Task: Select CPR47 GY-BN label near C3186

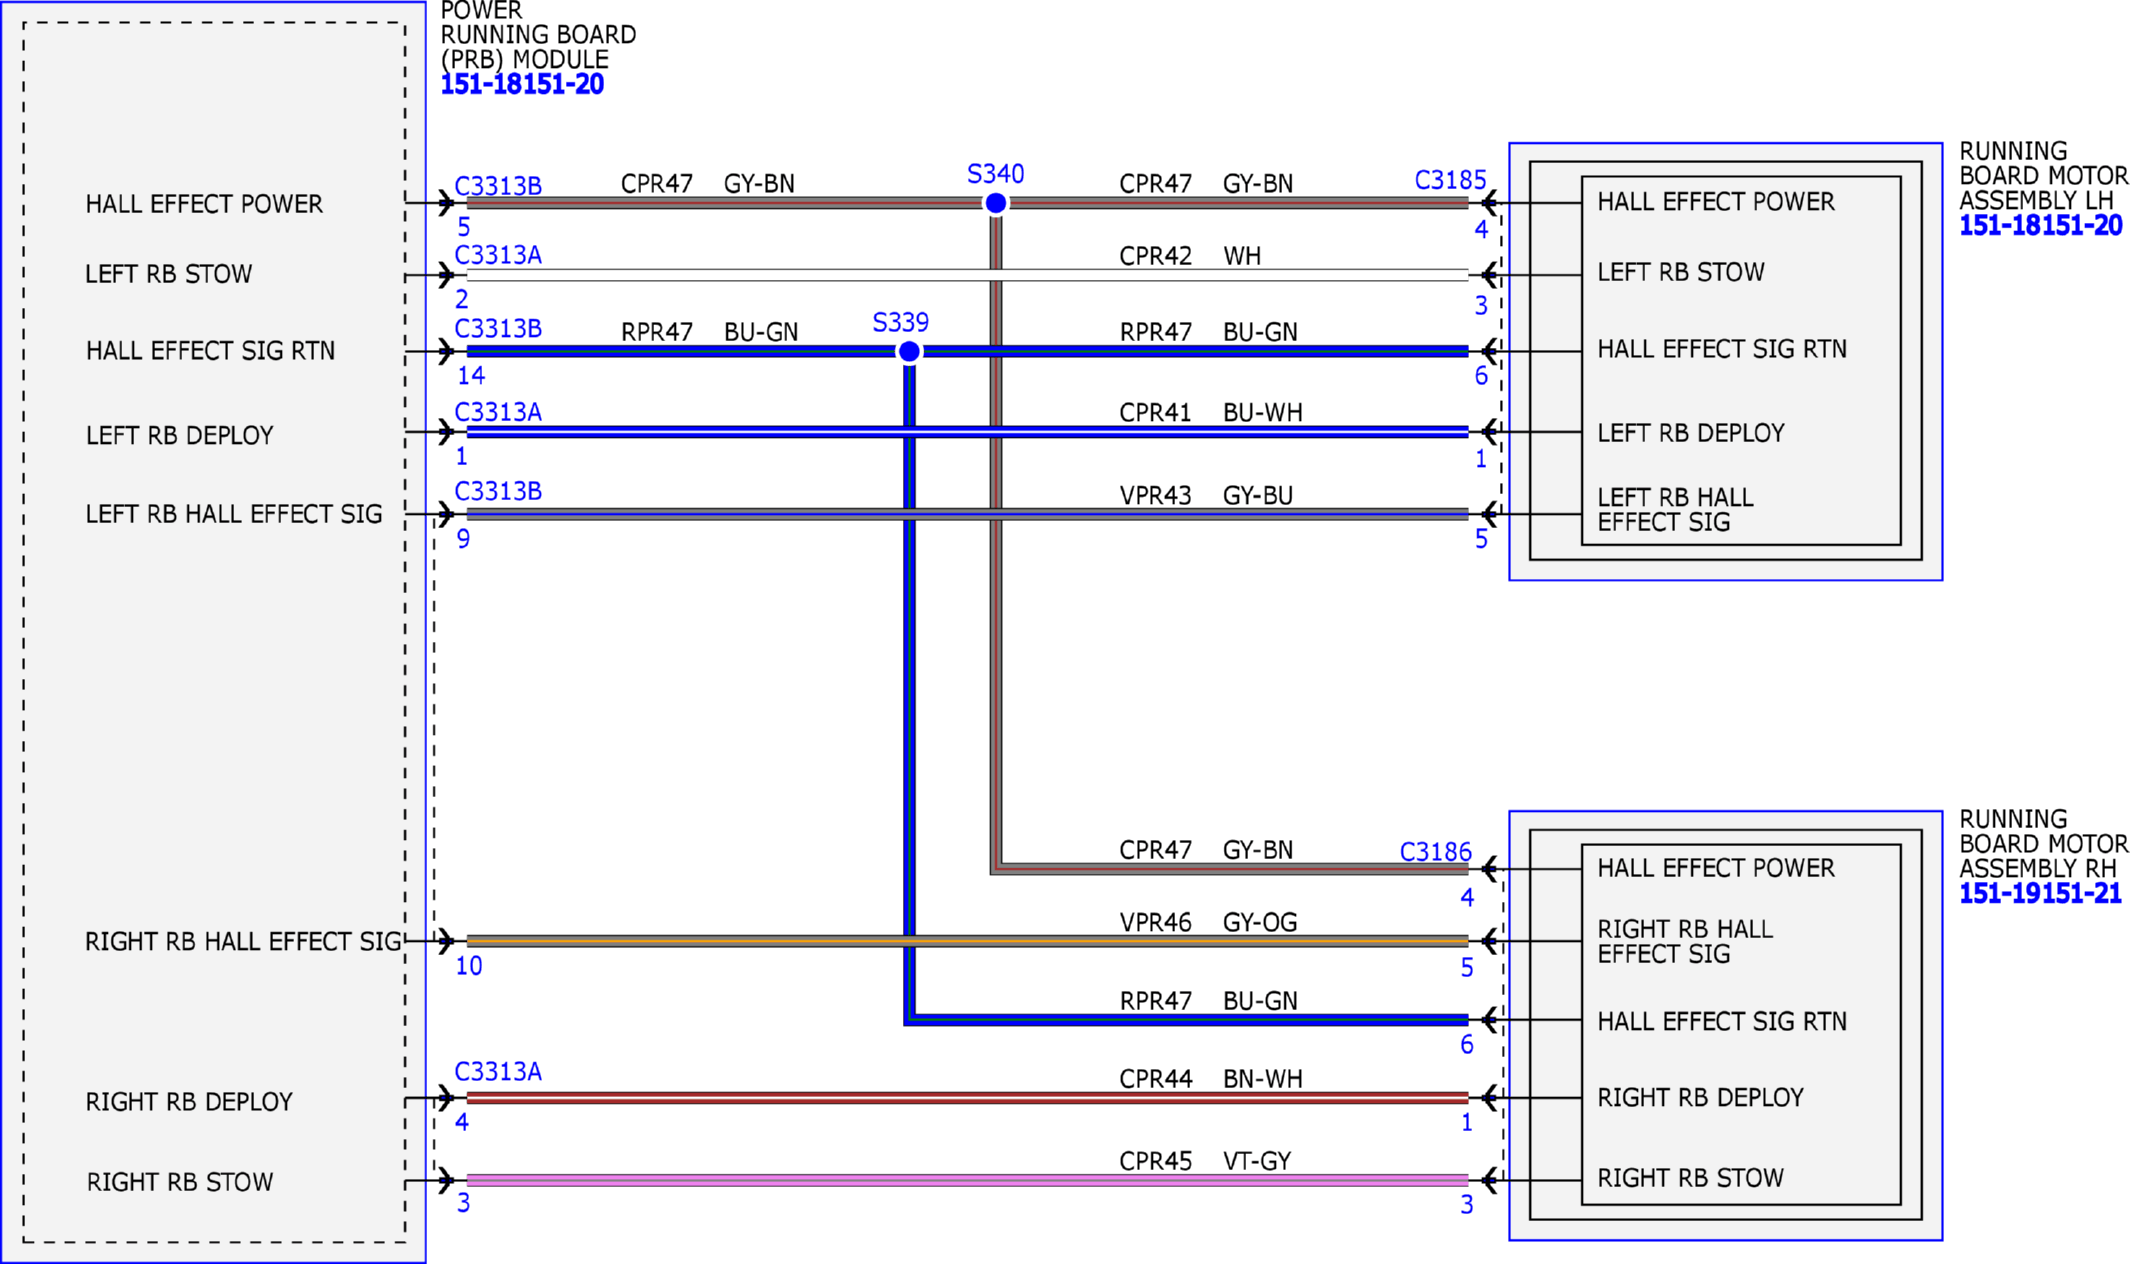Action: click(1206, 850)
